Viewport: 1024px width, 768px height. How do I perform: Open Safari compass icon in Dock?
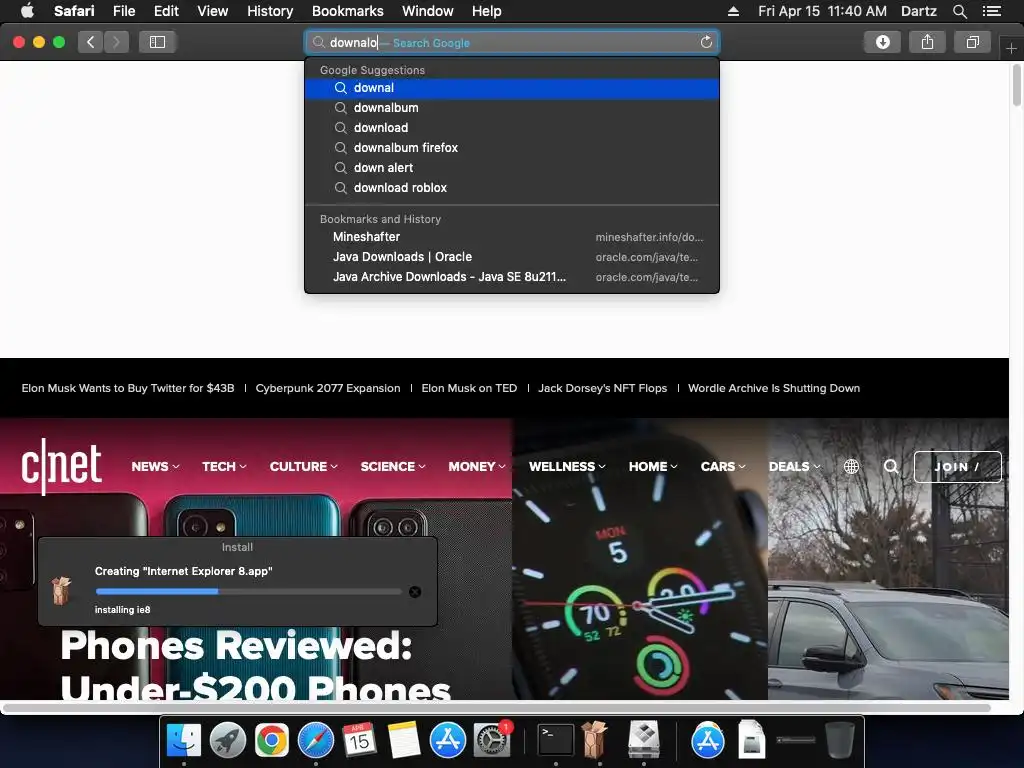(315, 740)
